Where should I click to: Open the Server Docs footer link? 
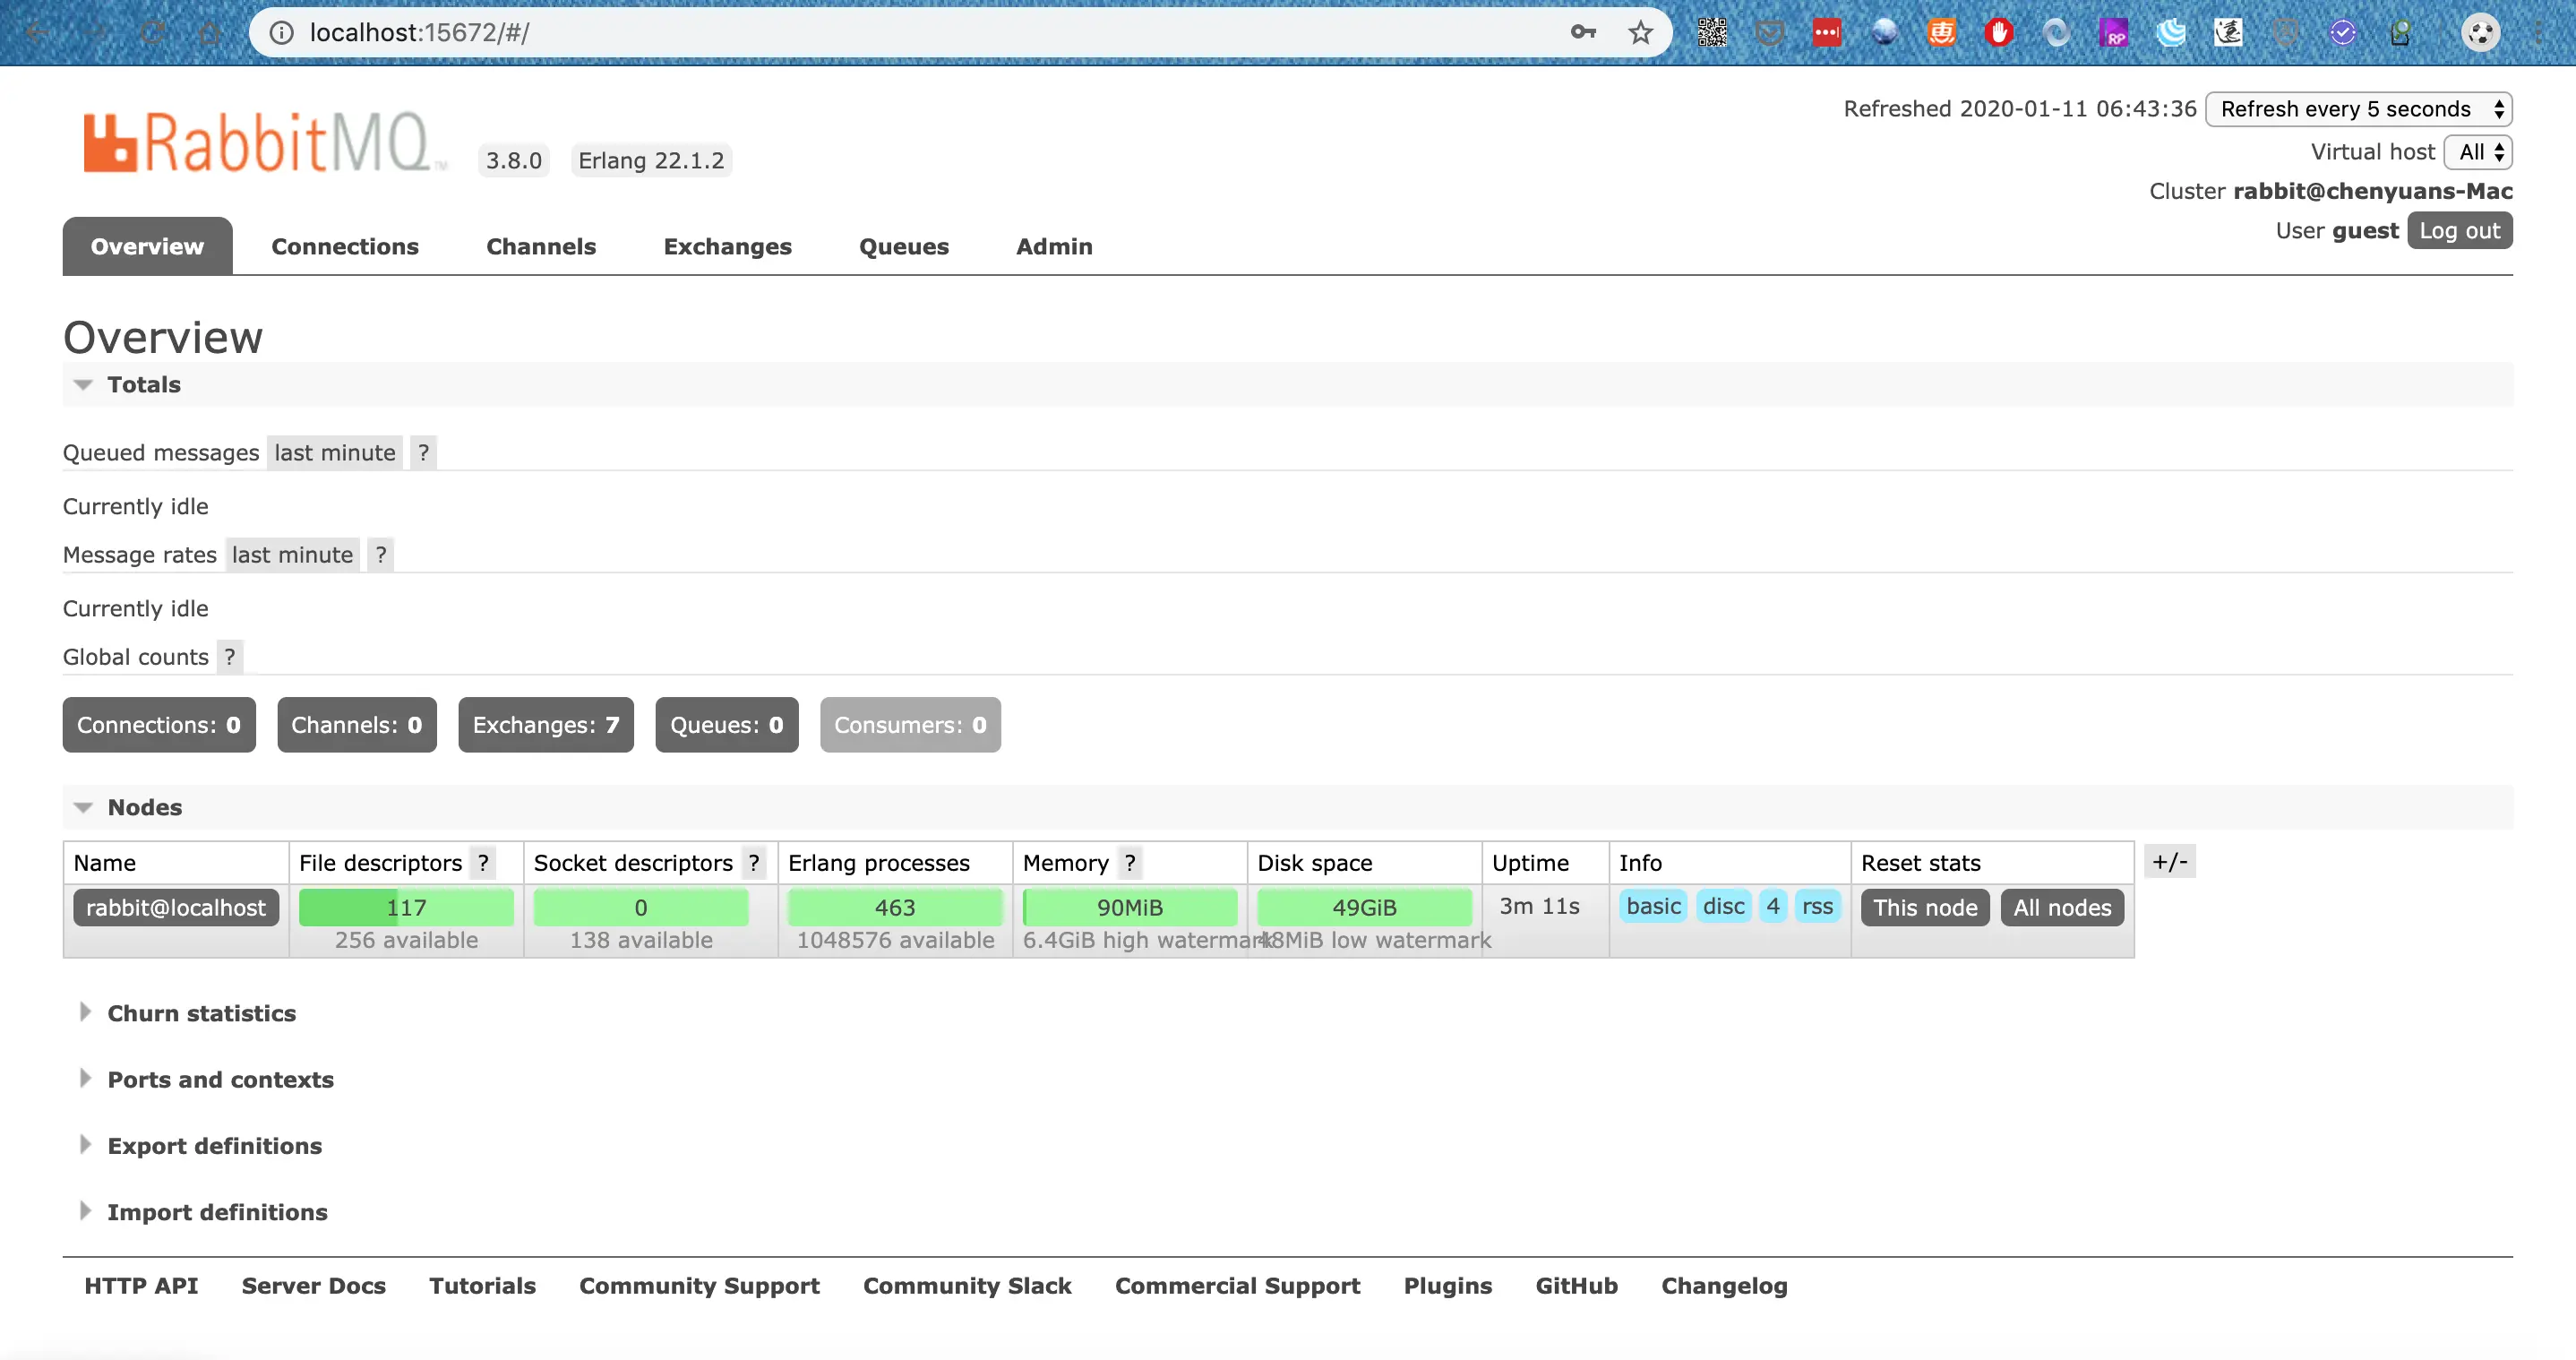314,1286
